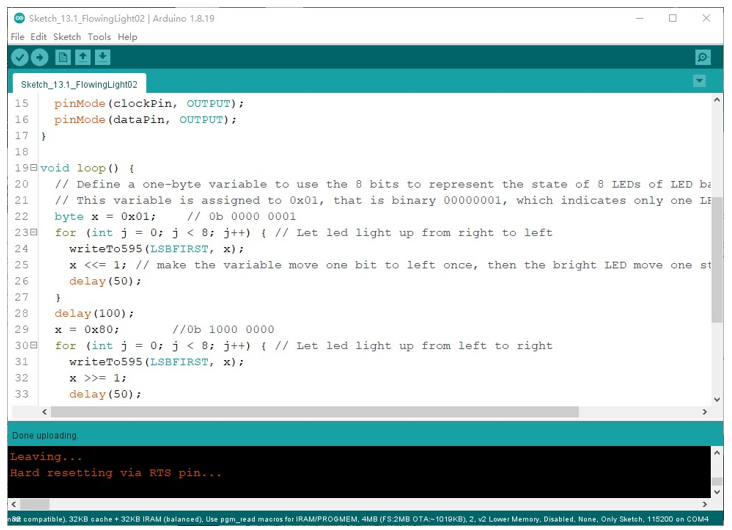The height and width of the screenshot is (530, 732).
Task: Click the '// 0b 0000 0001' comment
Action: pos(241,217)
